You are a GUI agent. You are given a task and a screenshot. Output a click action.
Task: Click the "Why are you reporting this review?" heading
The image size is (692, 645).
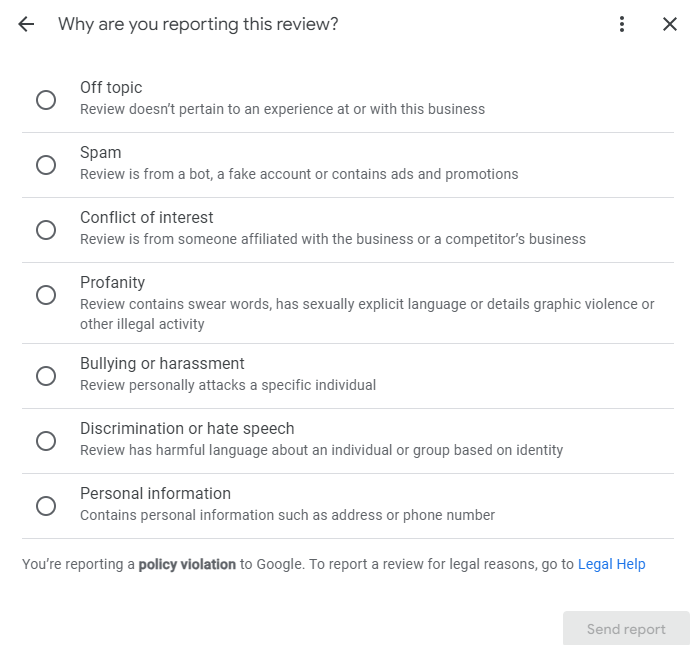click(198, 24)
